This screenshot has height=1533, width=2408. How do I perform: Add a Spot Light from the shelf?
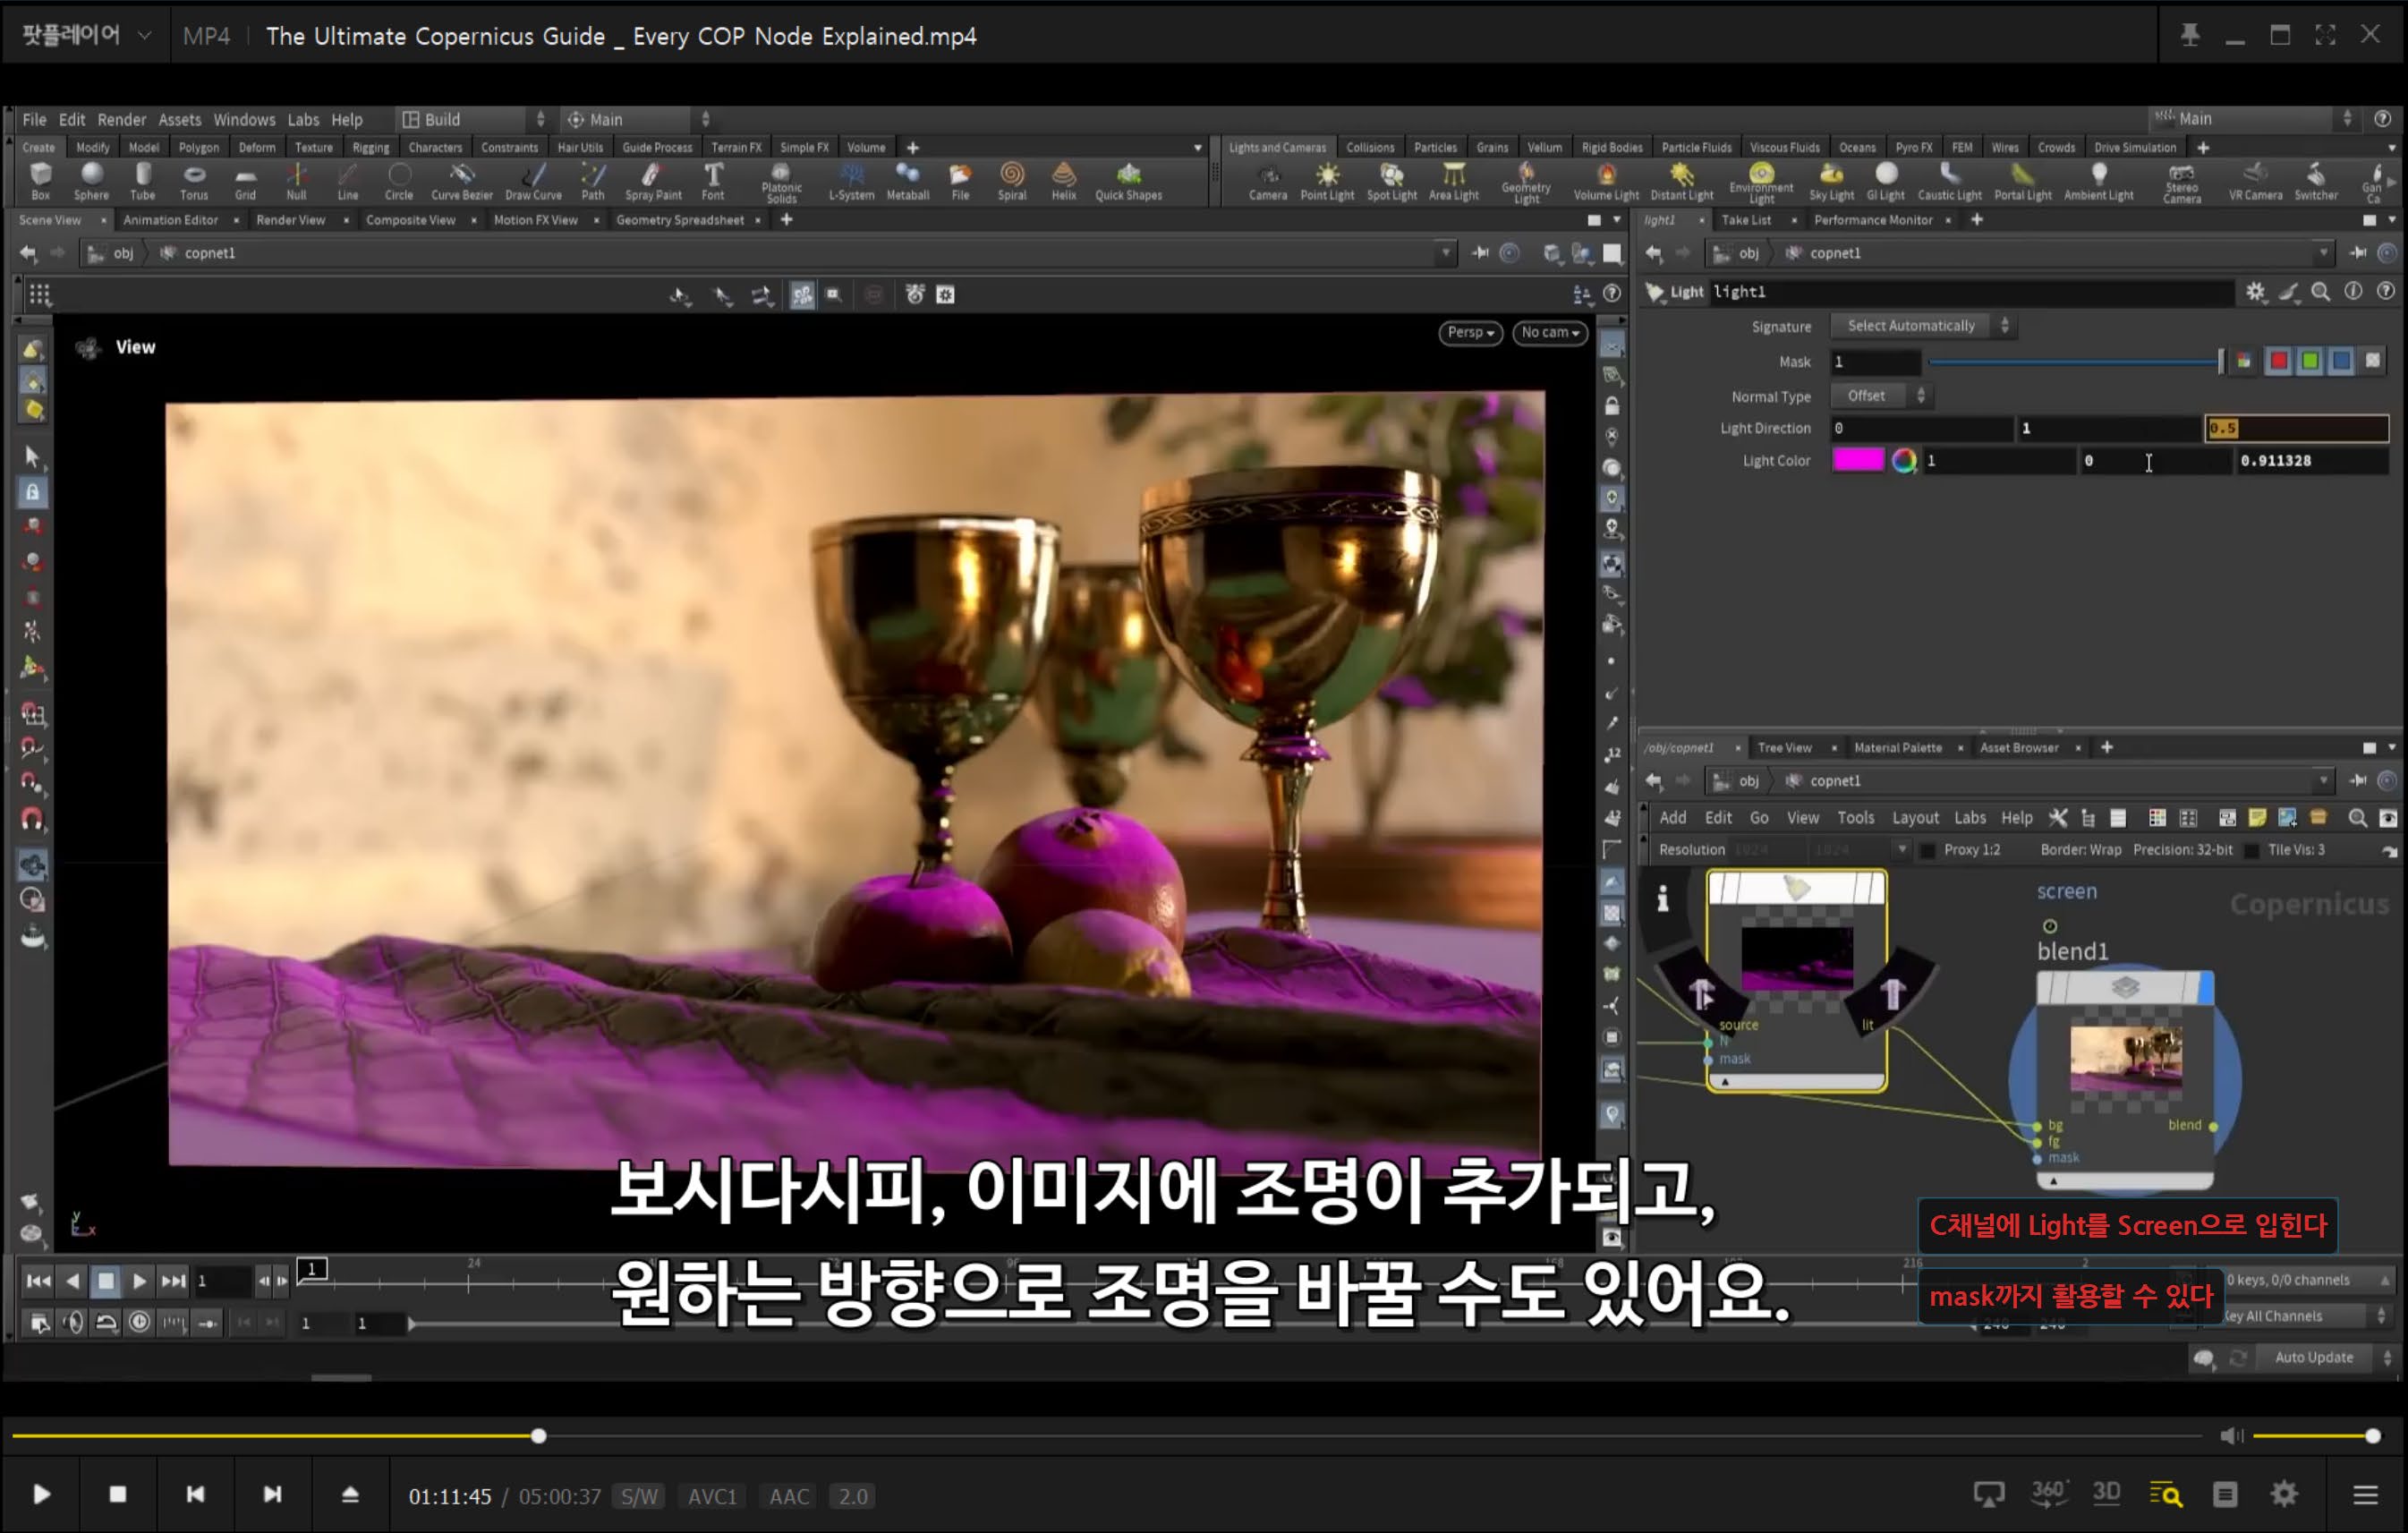click(x=1391, y=182)
